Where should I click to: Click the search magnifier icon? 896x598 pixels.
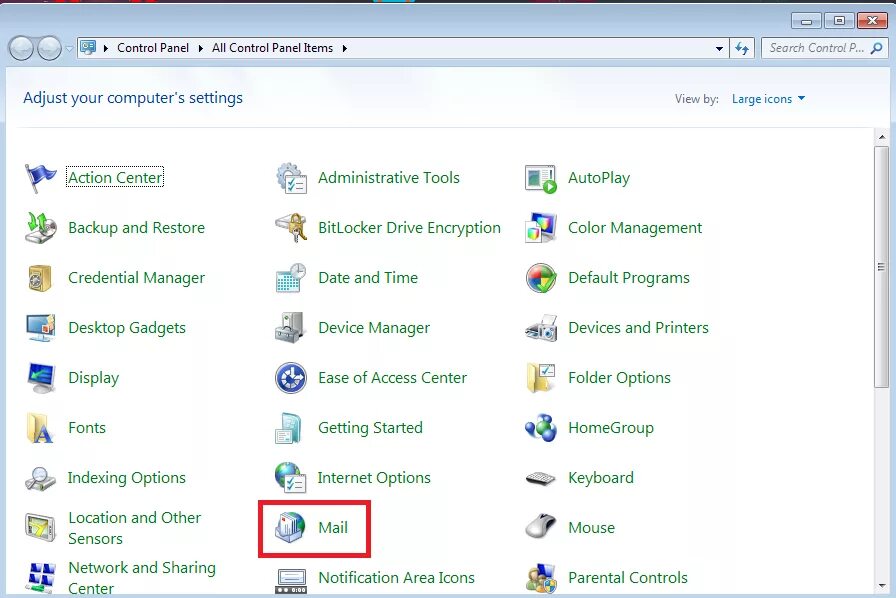click(876, 49)
